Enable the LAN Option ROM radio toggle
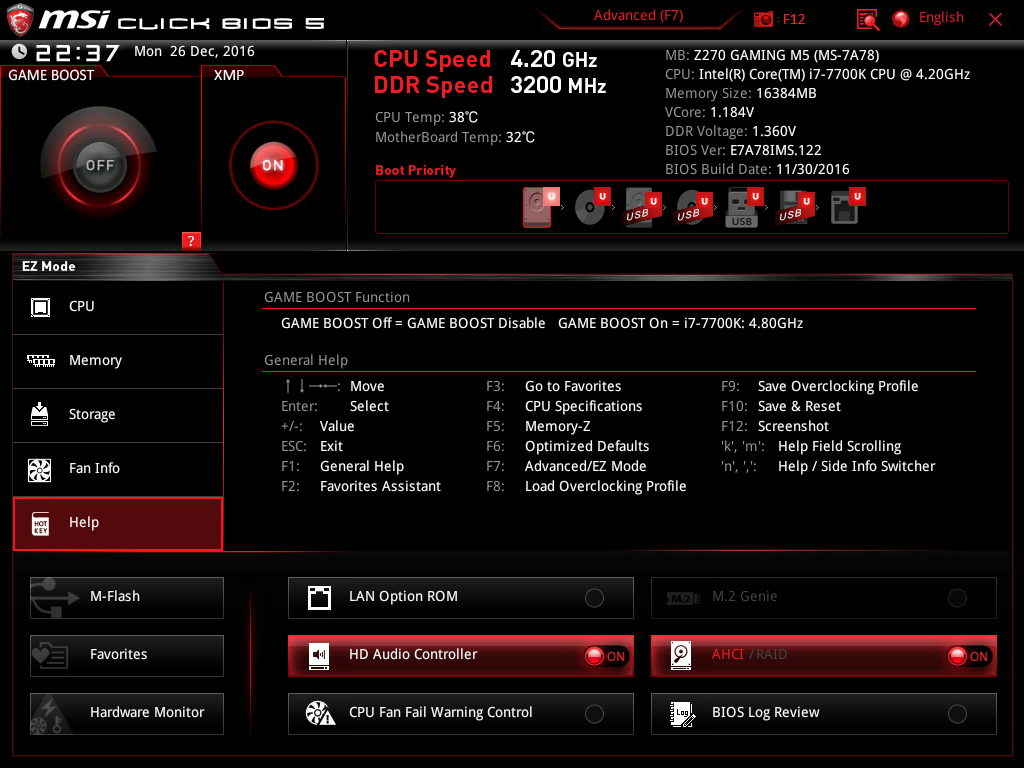1024x768 pixels. point(594,598)
